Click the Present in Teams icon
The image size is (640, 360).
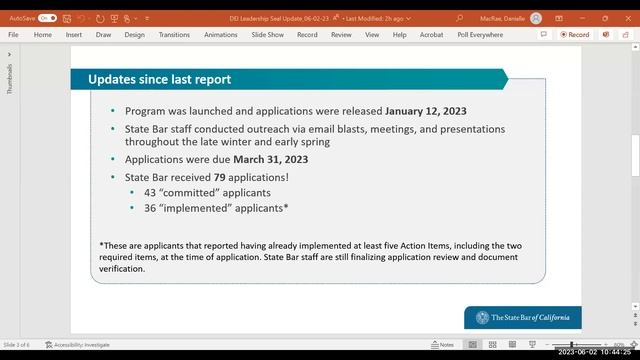click(x=606, y=35)
